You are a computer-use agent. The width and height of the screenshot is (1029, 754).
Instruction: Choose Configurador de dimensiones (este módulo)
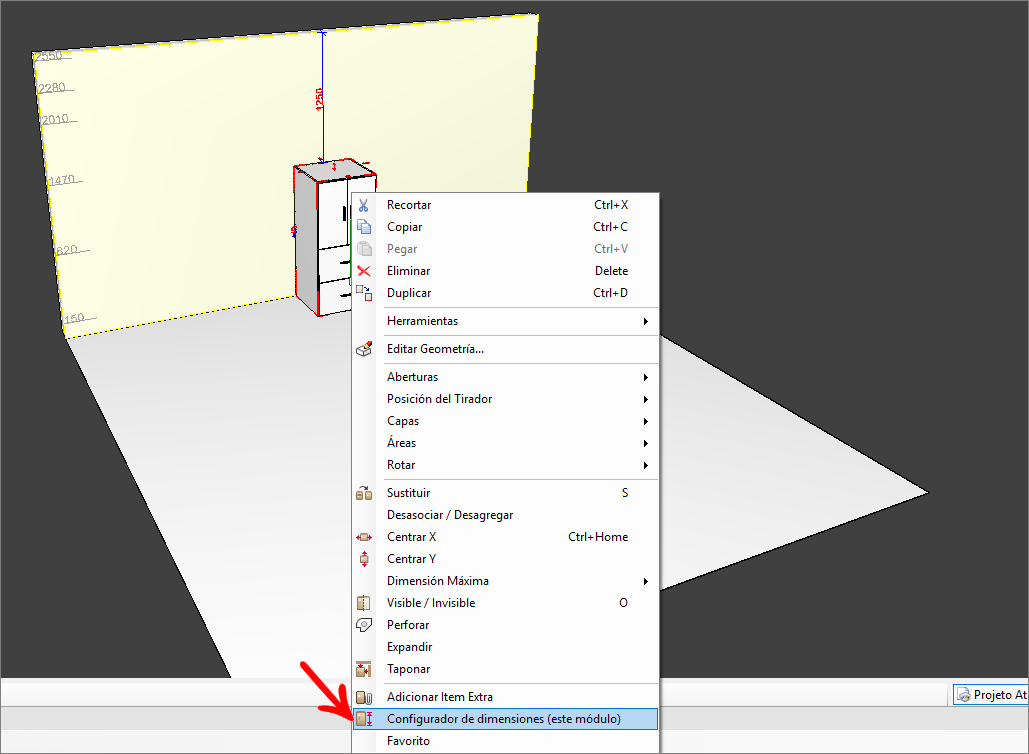505,719
